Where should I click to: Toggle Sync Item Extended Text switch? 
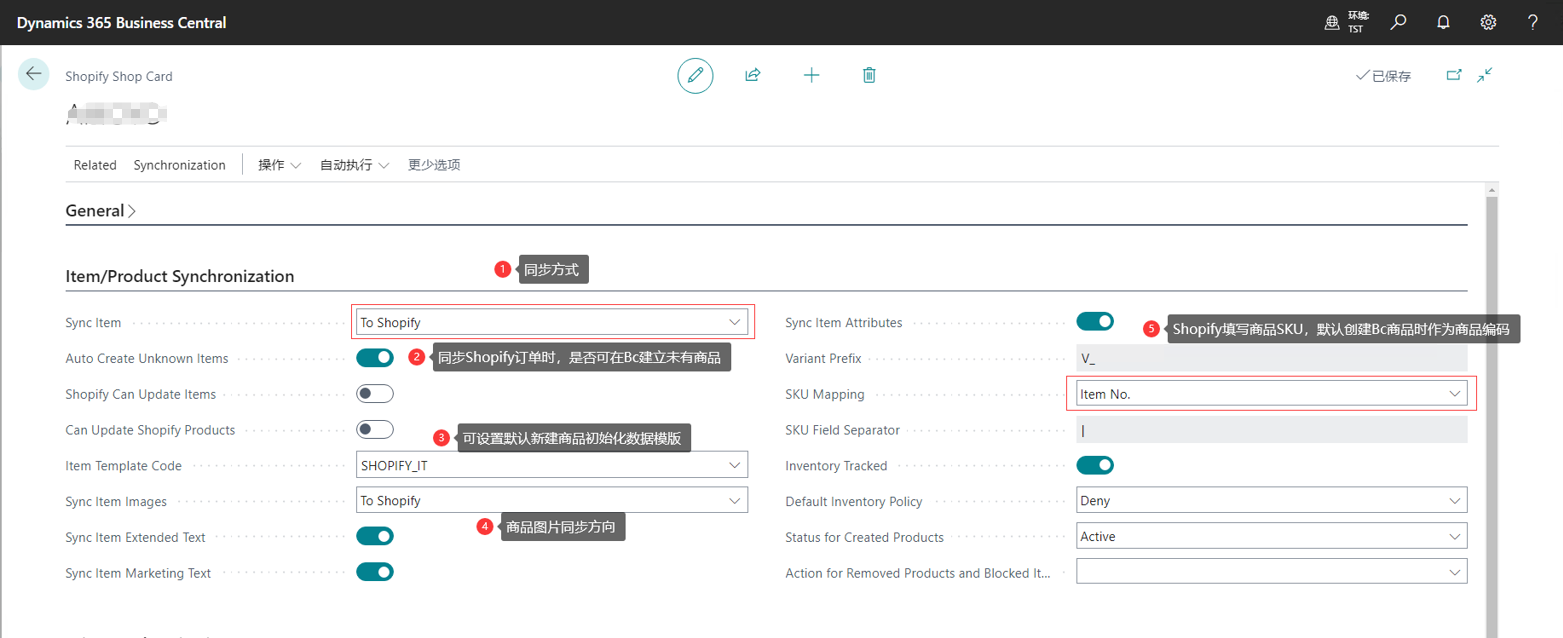point(375,537)
